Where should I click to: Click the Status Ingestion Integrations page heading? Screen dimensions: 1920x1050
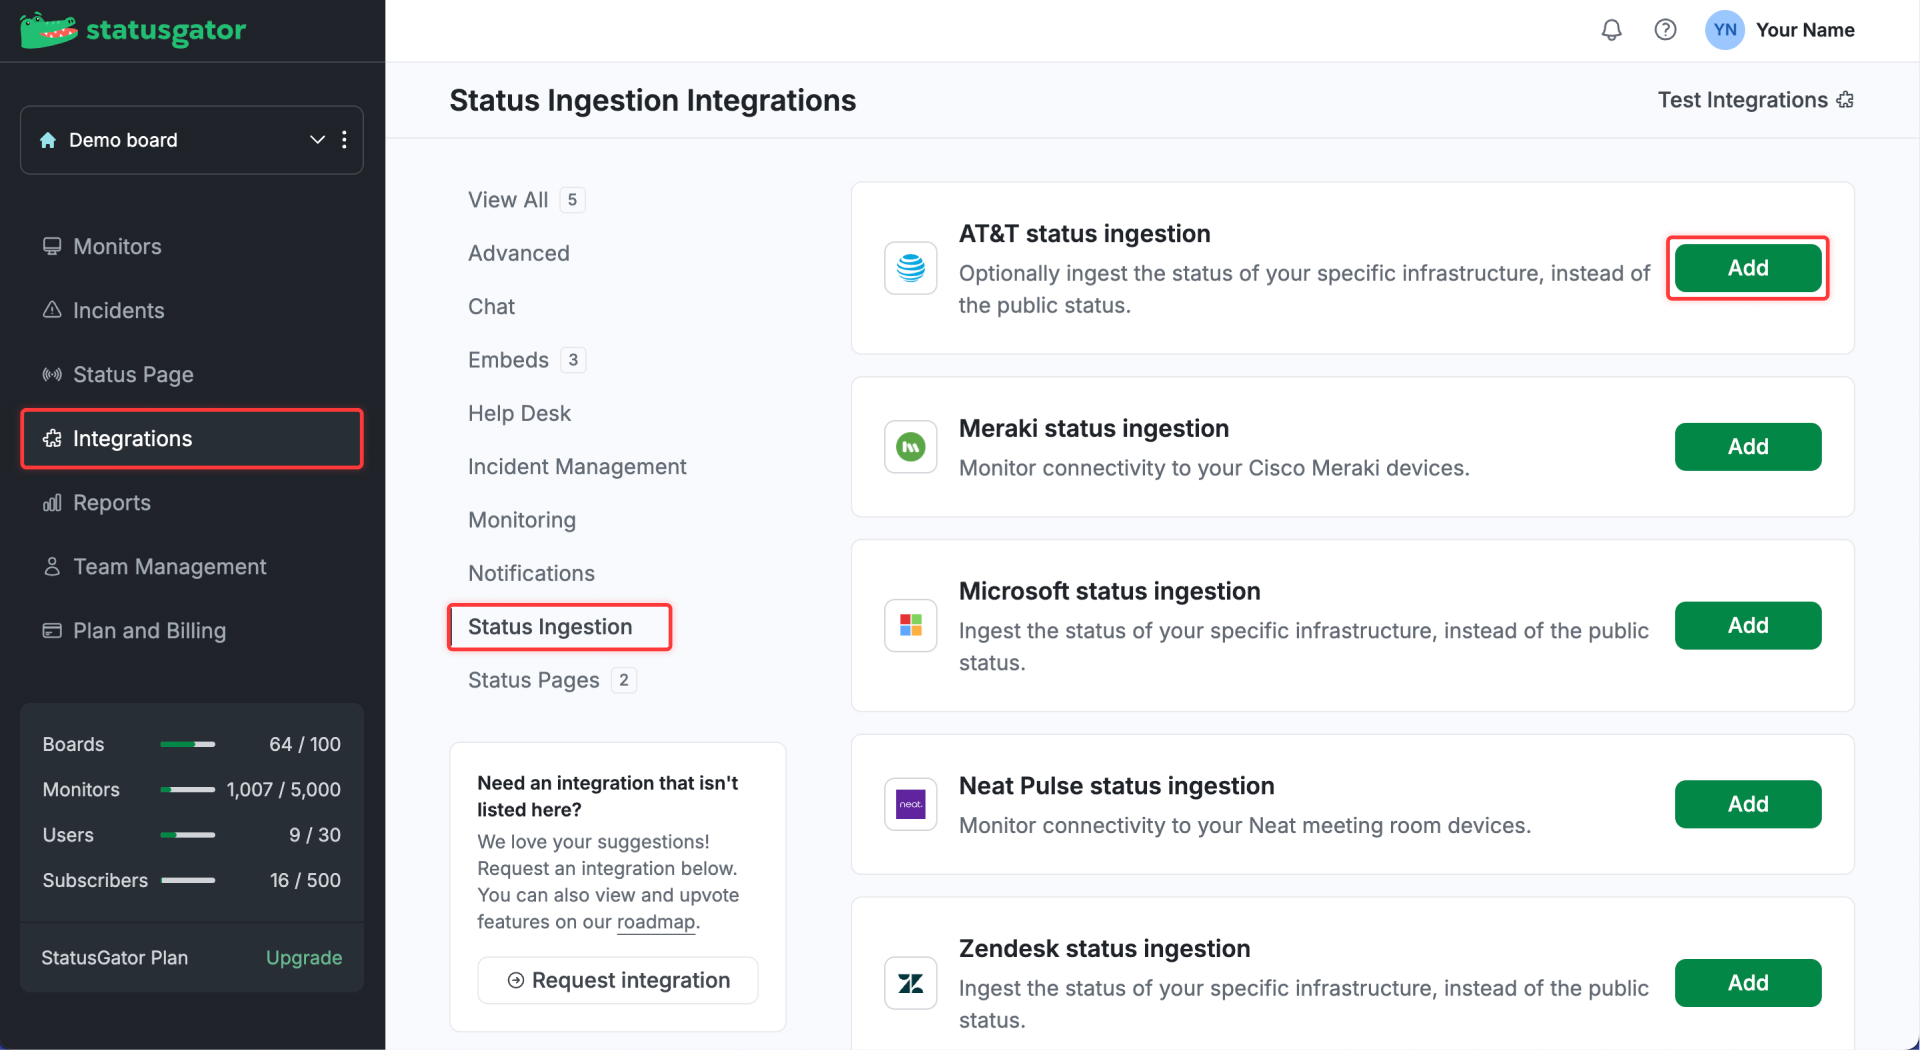[x=652, y=100]
